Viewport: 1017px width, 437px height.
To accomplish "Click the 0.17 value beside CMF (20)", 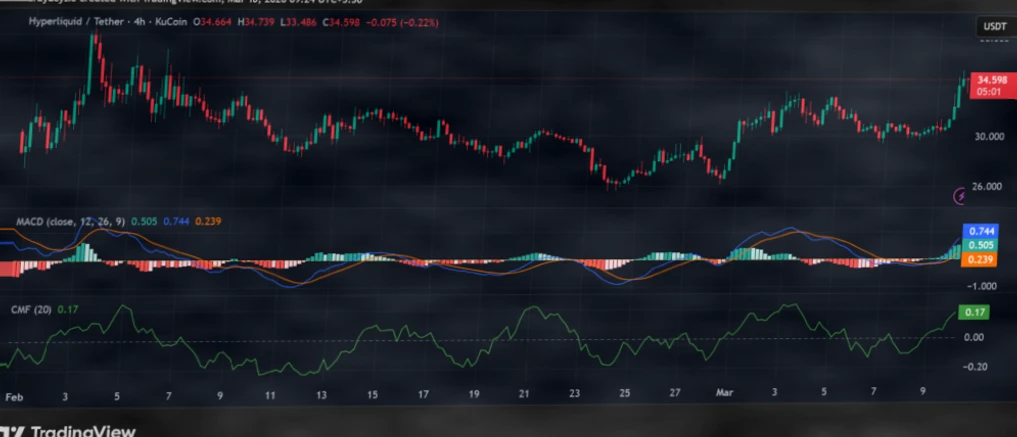I will [68, 310].
